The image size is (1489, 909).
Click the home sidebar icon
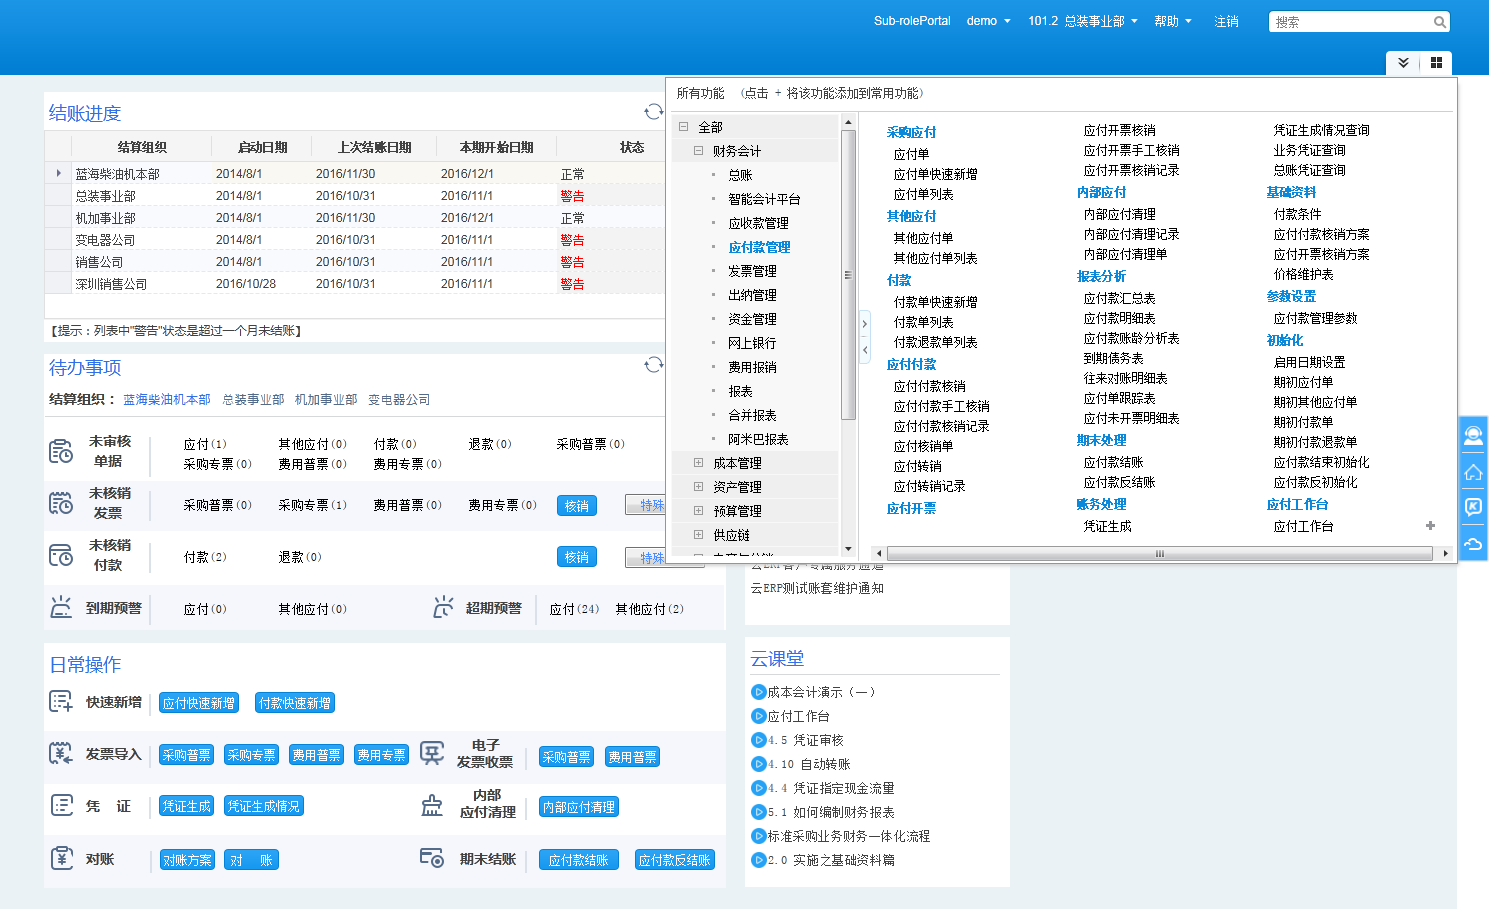[1473, 472]
